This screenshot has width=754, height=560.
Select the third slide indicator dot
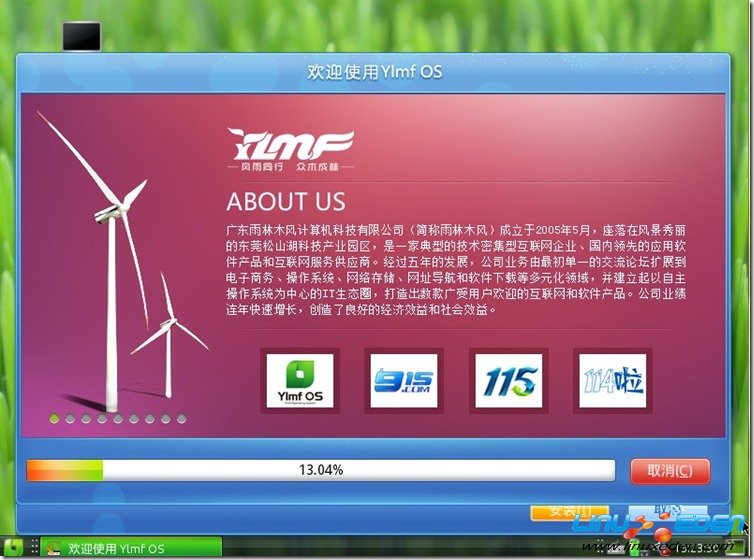[x=86, y=419]
